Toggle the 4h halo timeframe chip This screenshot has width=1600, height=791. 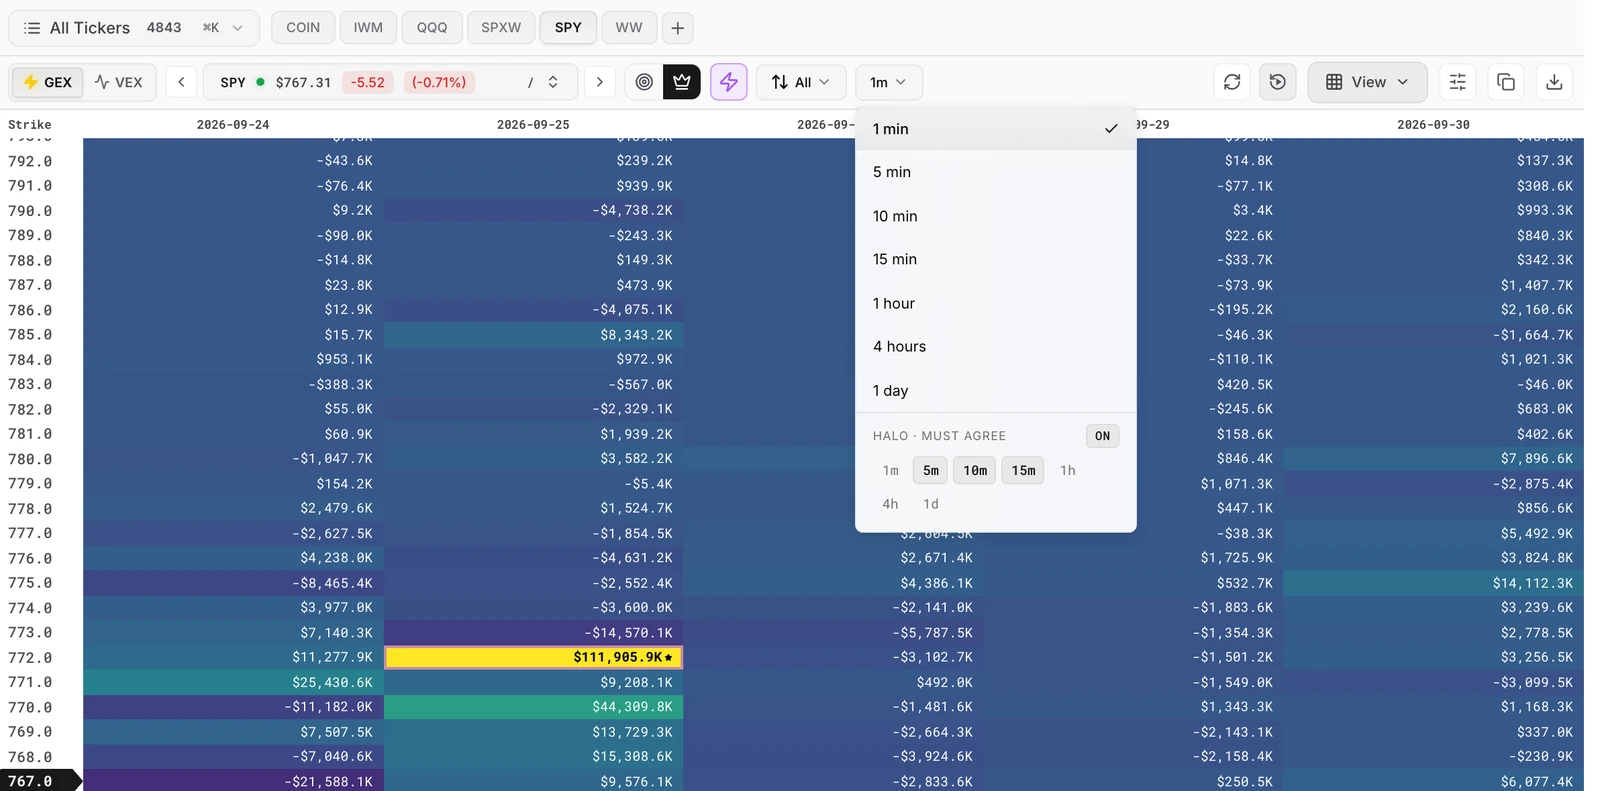(x=890, y=504)
